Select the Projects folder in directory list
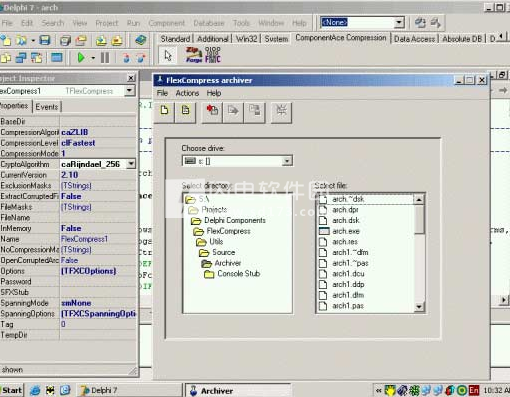 point(214,210)
